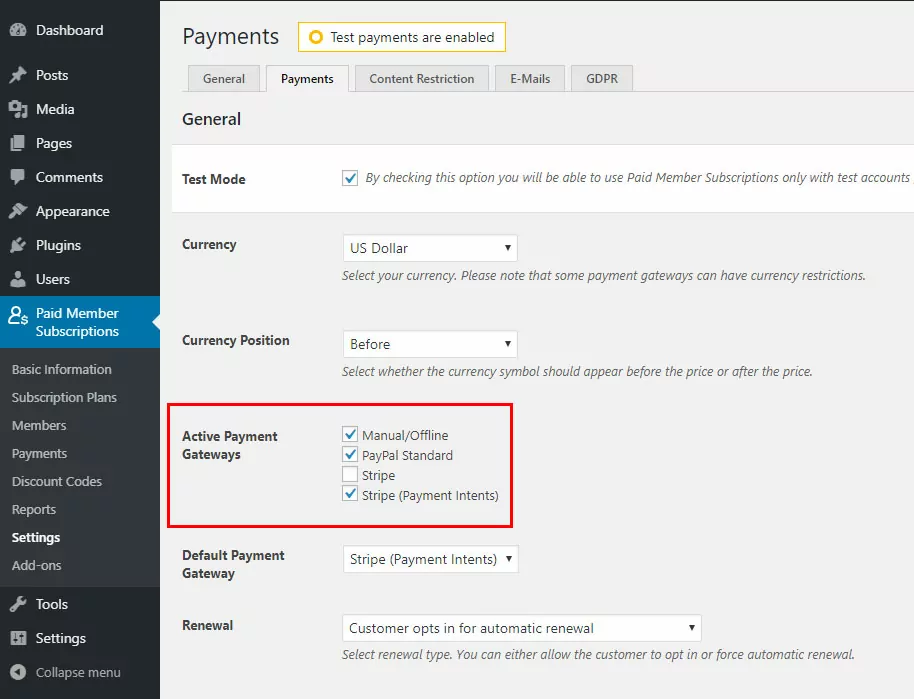Click the Posts pushpin icon
The height and width of the screenshot is (699, 914).
click(x=18, y=75)
